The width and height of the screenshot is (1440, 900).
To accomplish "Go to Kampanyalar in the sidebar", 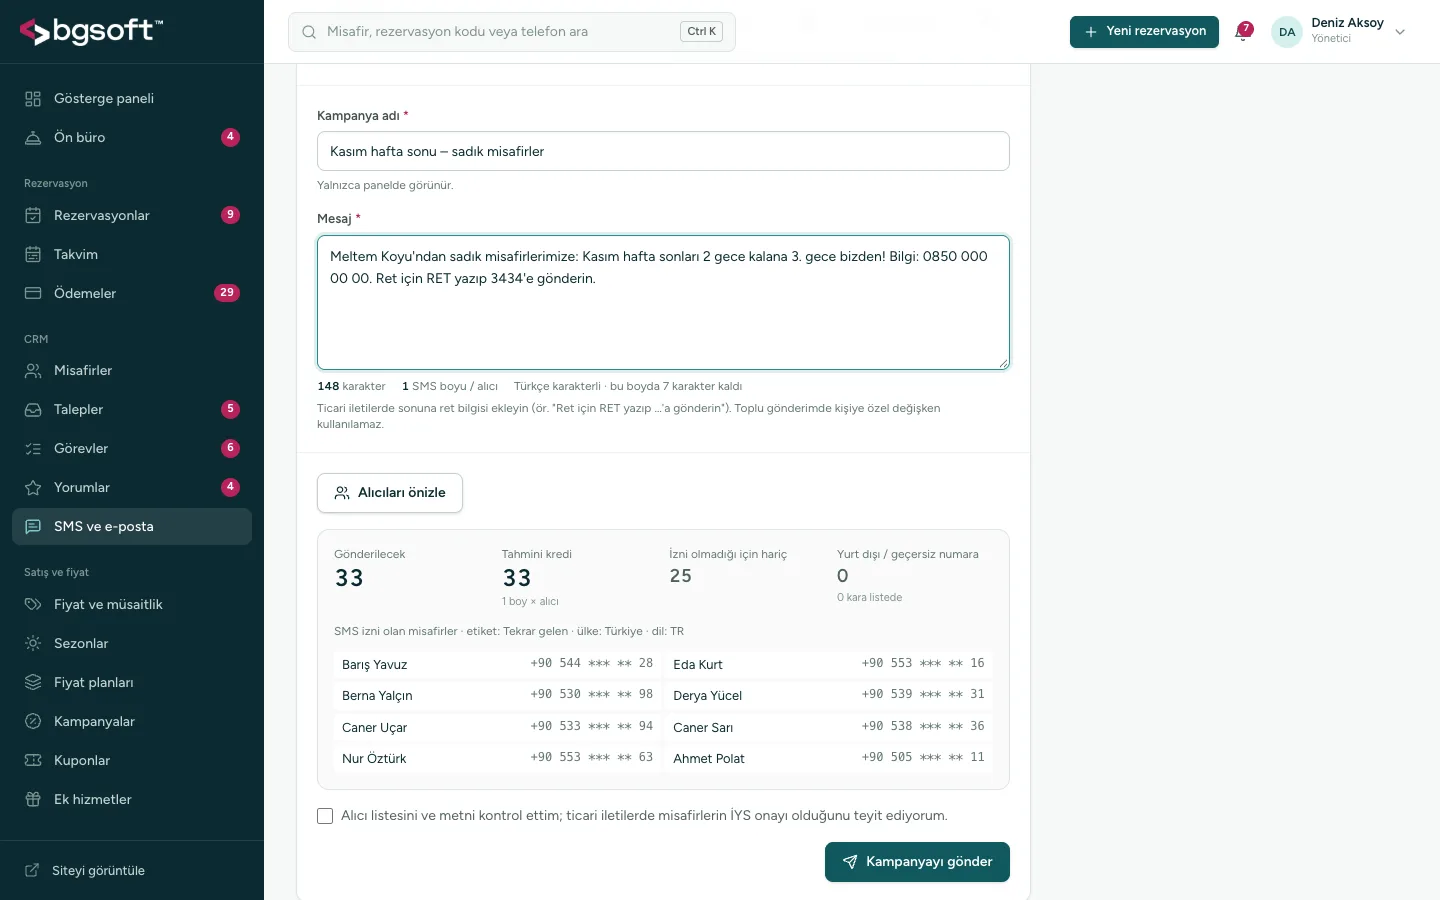I will tap(132, 721).
